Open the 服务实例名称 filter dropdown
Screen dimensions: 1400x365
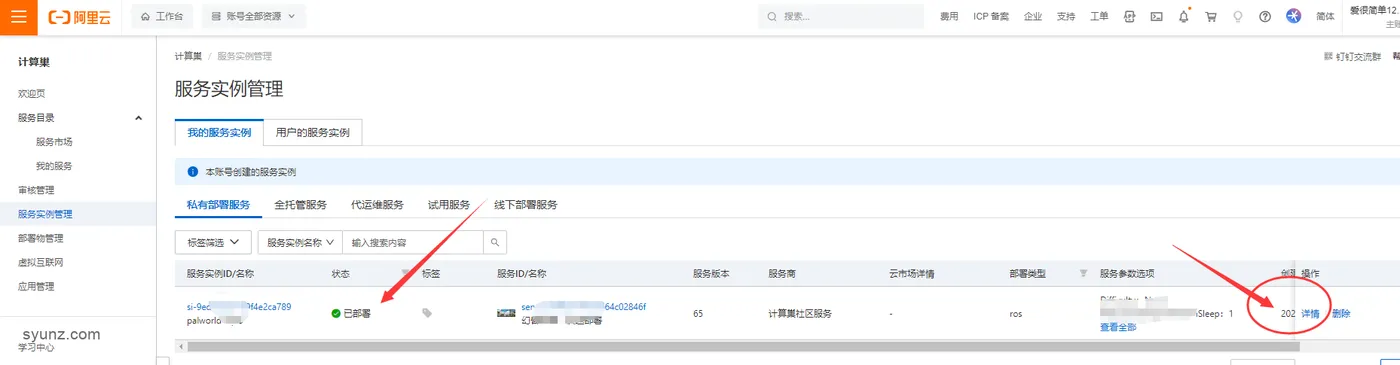pos(300,242)
